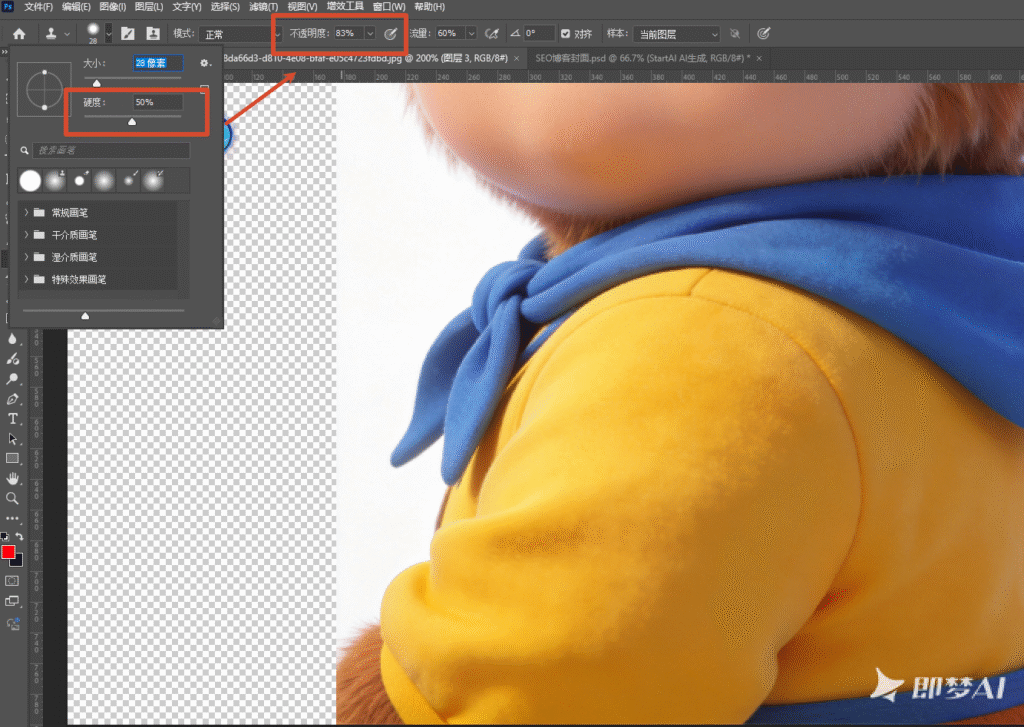Click the 大小 28 像素 size field
Image resolution: width=1024 pixels, height=727 pixels.
[157, 63]
